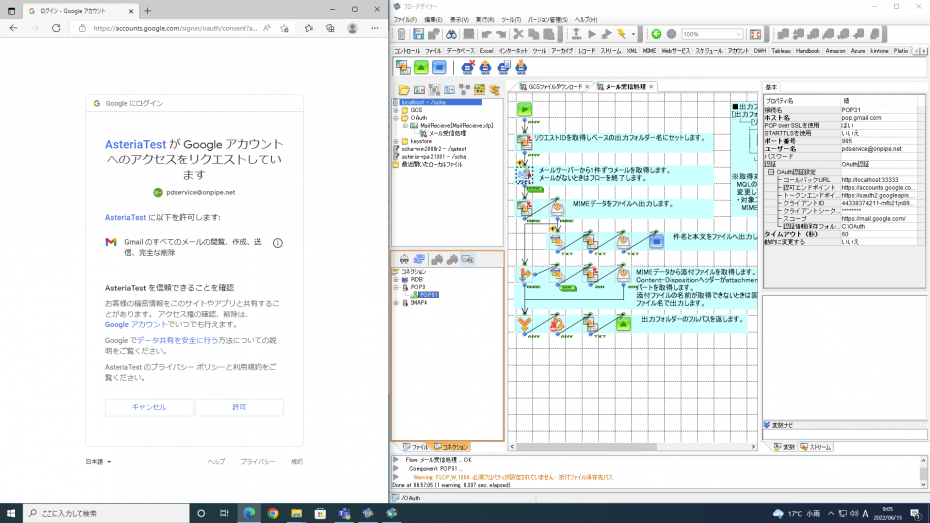Select the blue End component in palette
The width and height of the screenshot is (930, 523).
[x=439, y=68]
